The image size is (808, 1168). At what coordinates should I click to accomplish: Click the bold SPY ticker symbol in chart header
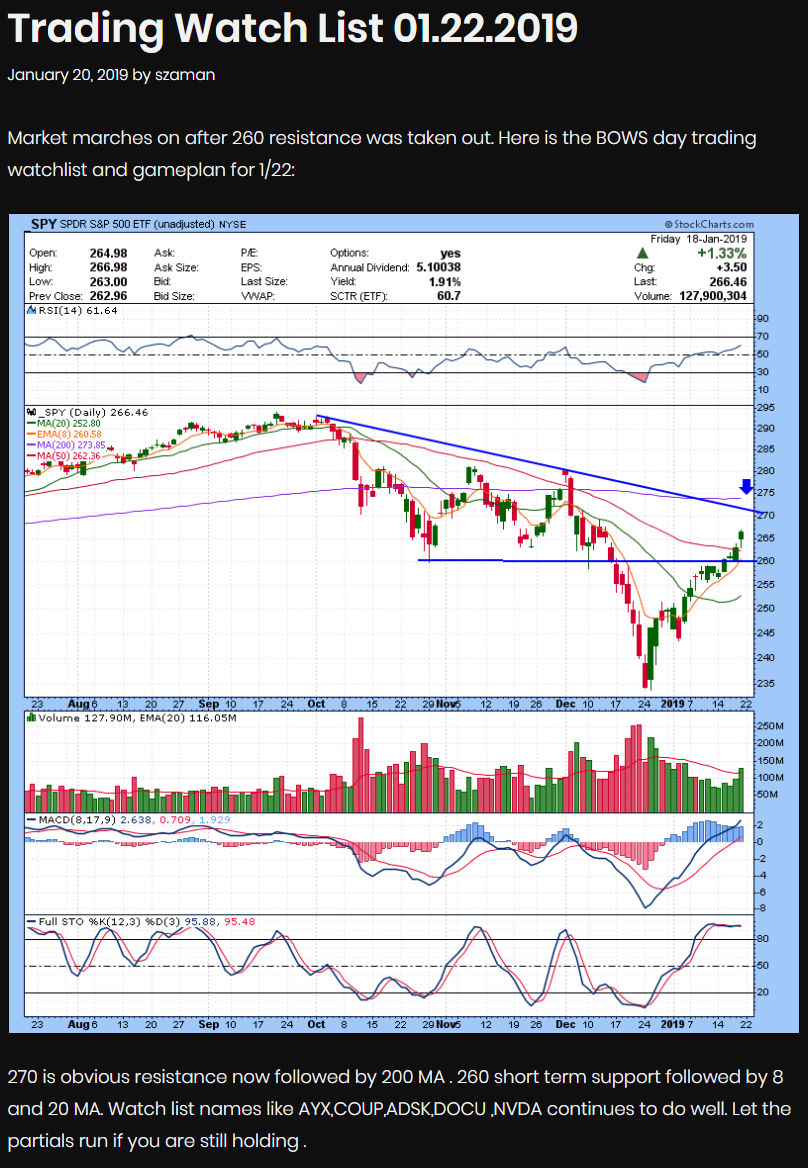click(43, 224)
